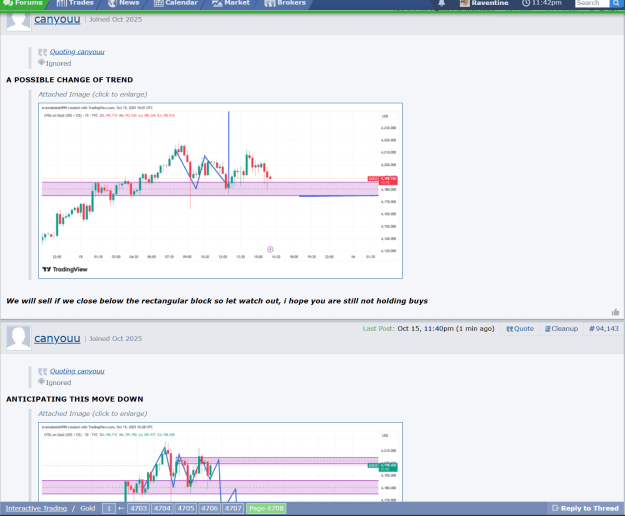
Task: Open the News tab
Action: tap(124, 3)
